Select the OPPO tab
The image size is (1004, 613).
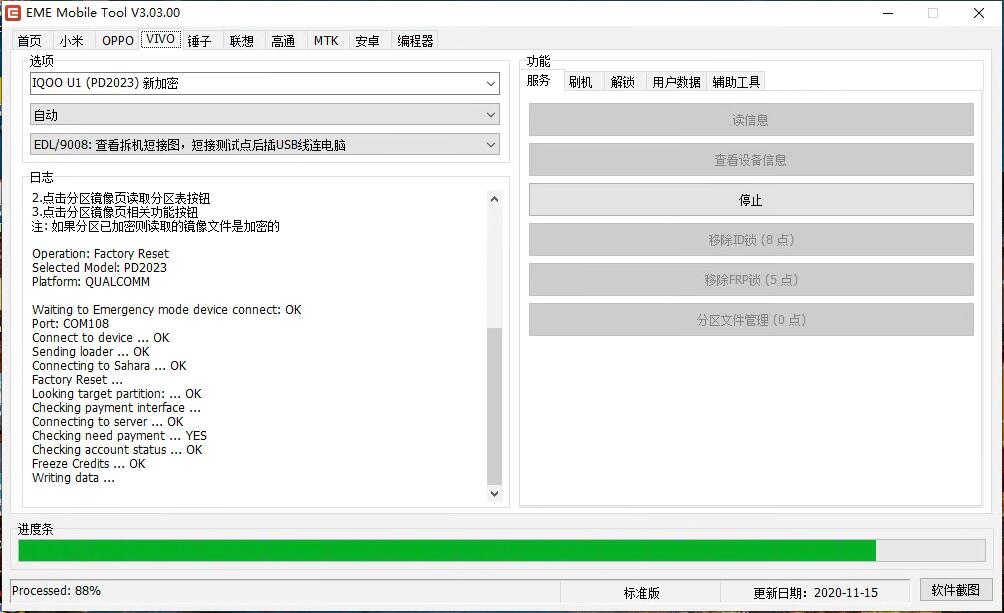[x=118, y=41]
